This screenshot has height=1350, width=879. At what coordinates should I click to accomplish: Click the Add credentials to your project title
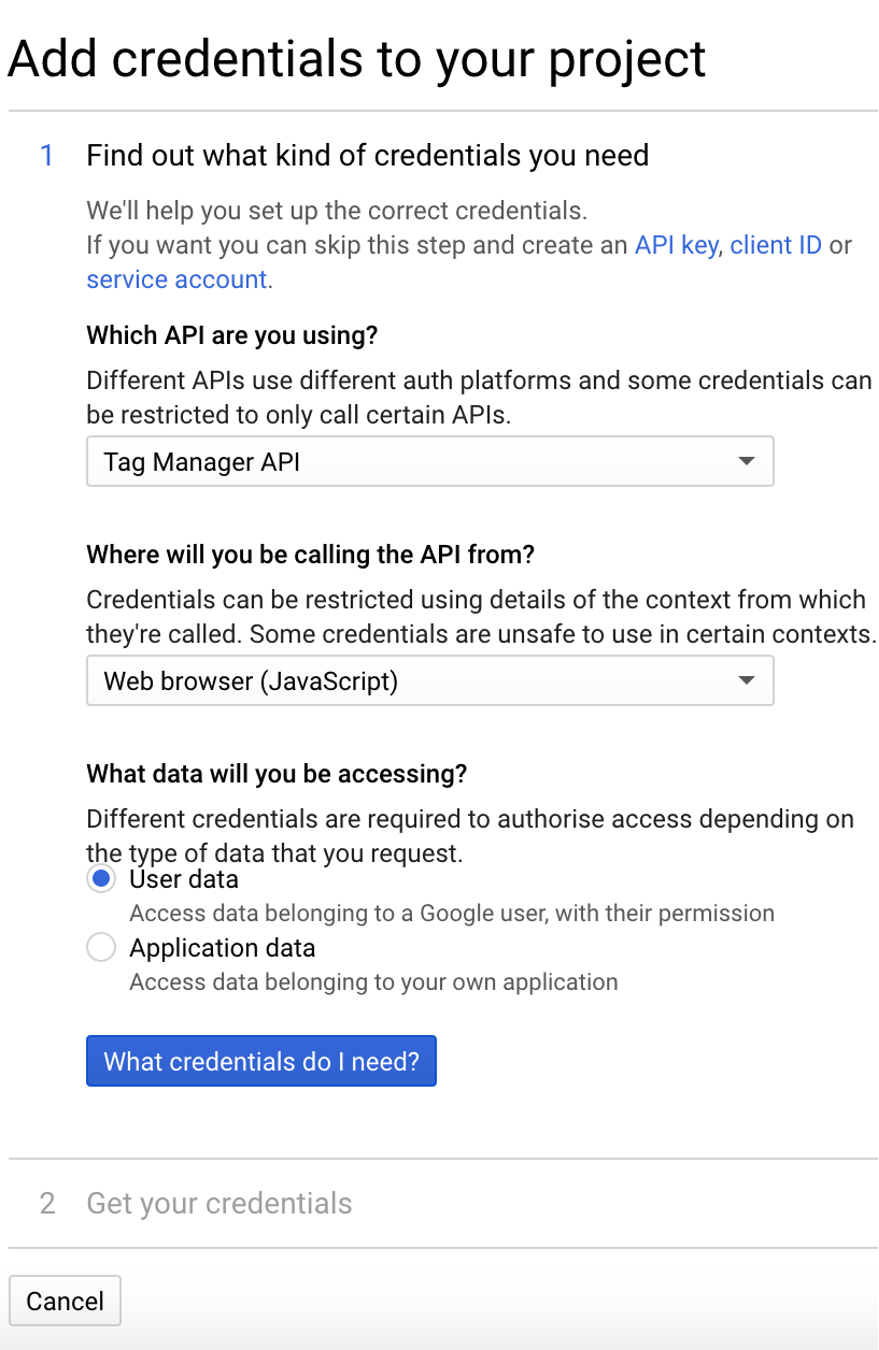[357, 59]
